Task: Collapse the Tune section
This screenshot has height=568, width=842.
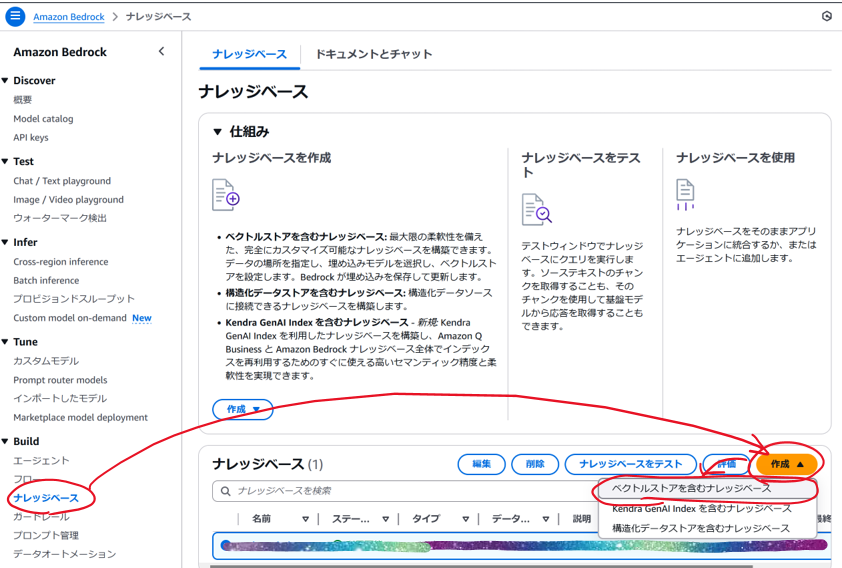Action: 5,342
